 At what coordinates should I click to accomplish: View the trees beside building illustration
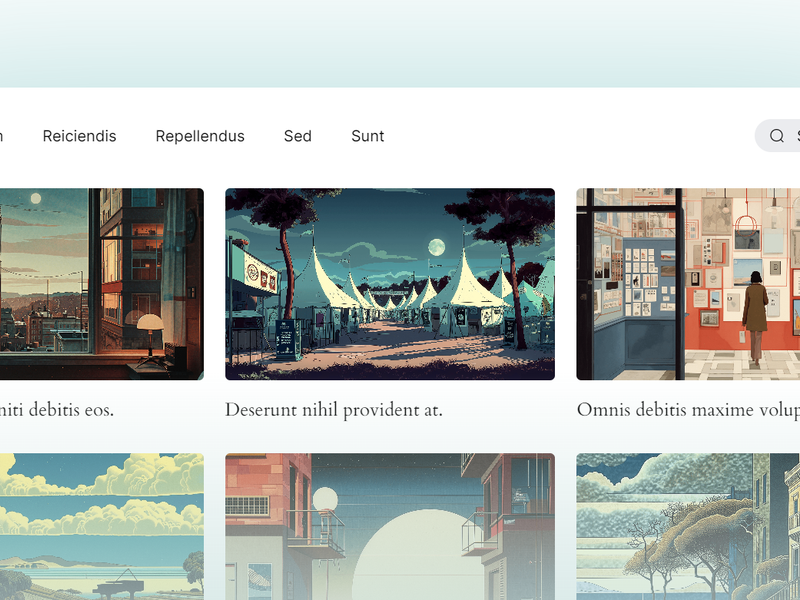click(688, 527)
